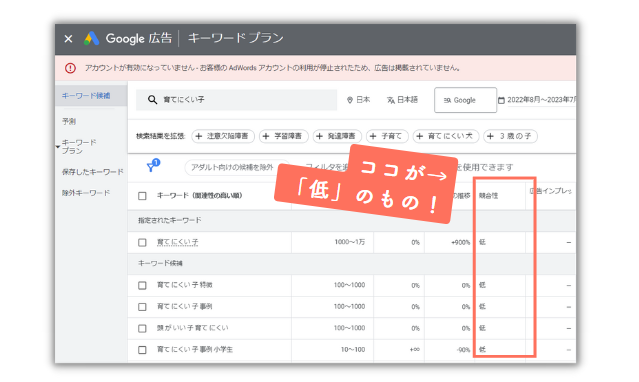Expand the キーワードプラン sidebar arrow

pyautogui.click(x=58, y=146)
